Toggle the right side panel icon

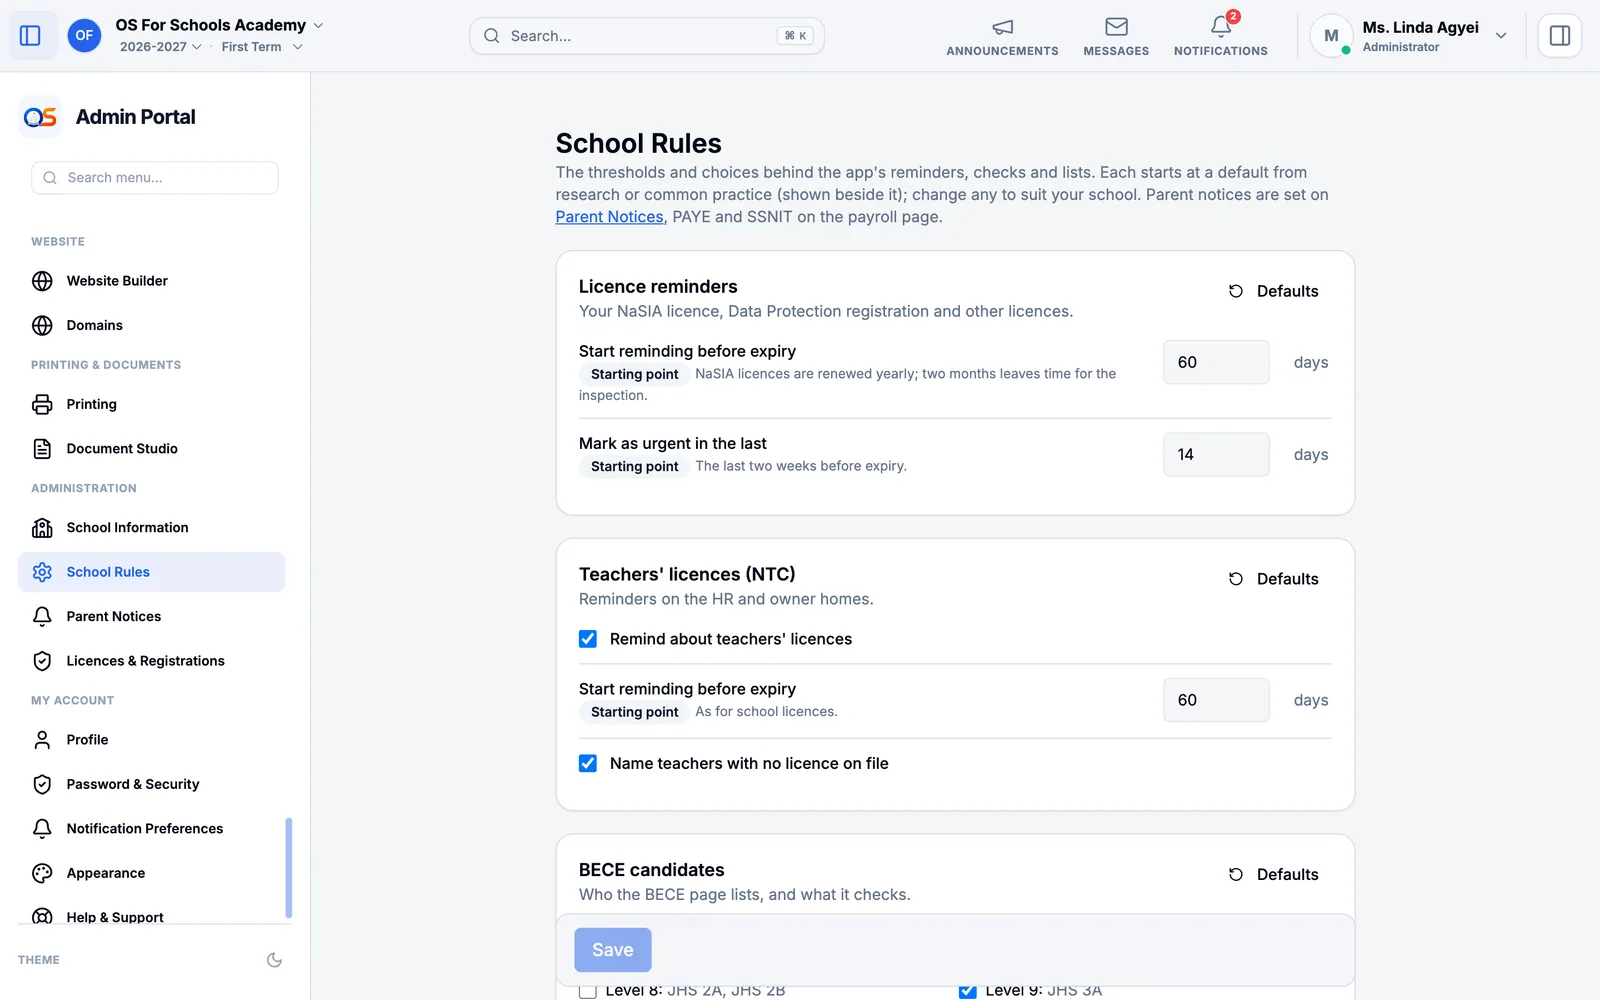(x=1559, y=36)
